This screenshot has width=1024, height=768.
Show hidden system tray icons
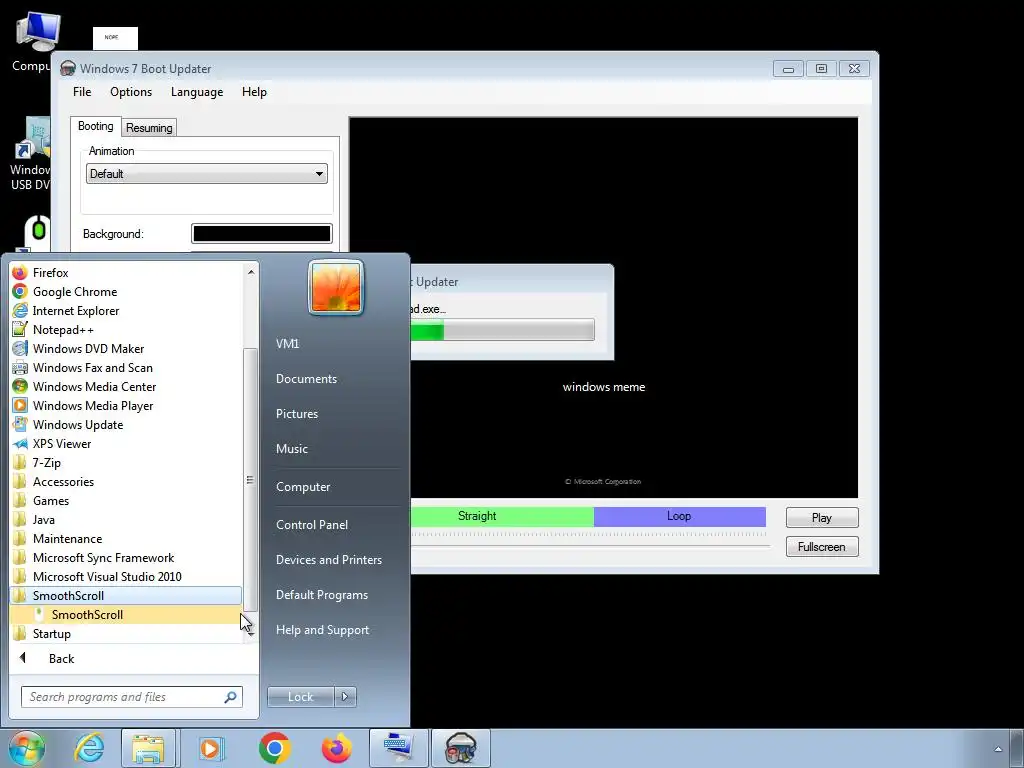pos(998,749)
